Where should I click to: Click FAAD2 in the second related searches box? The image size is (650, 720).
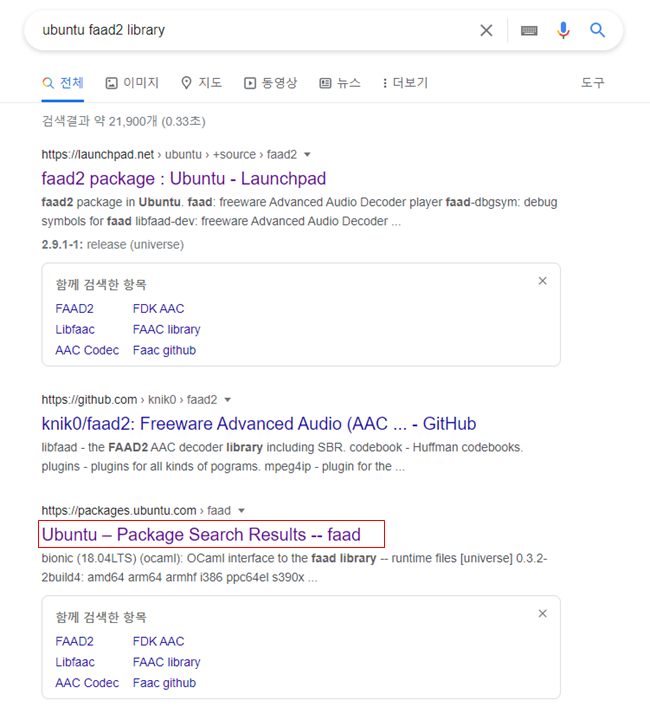74,641
